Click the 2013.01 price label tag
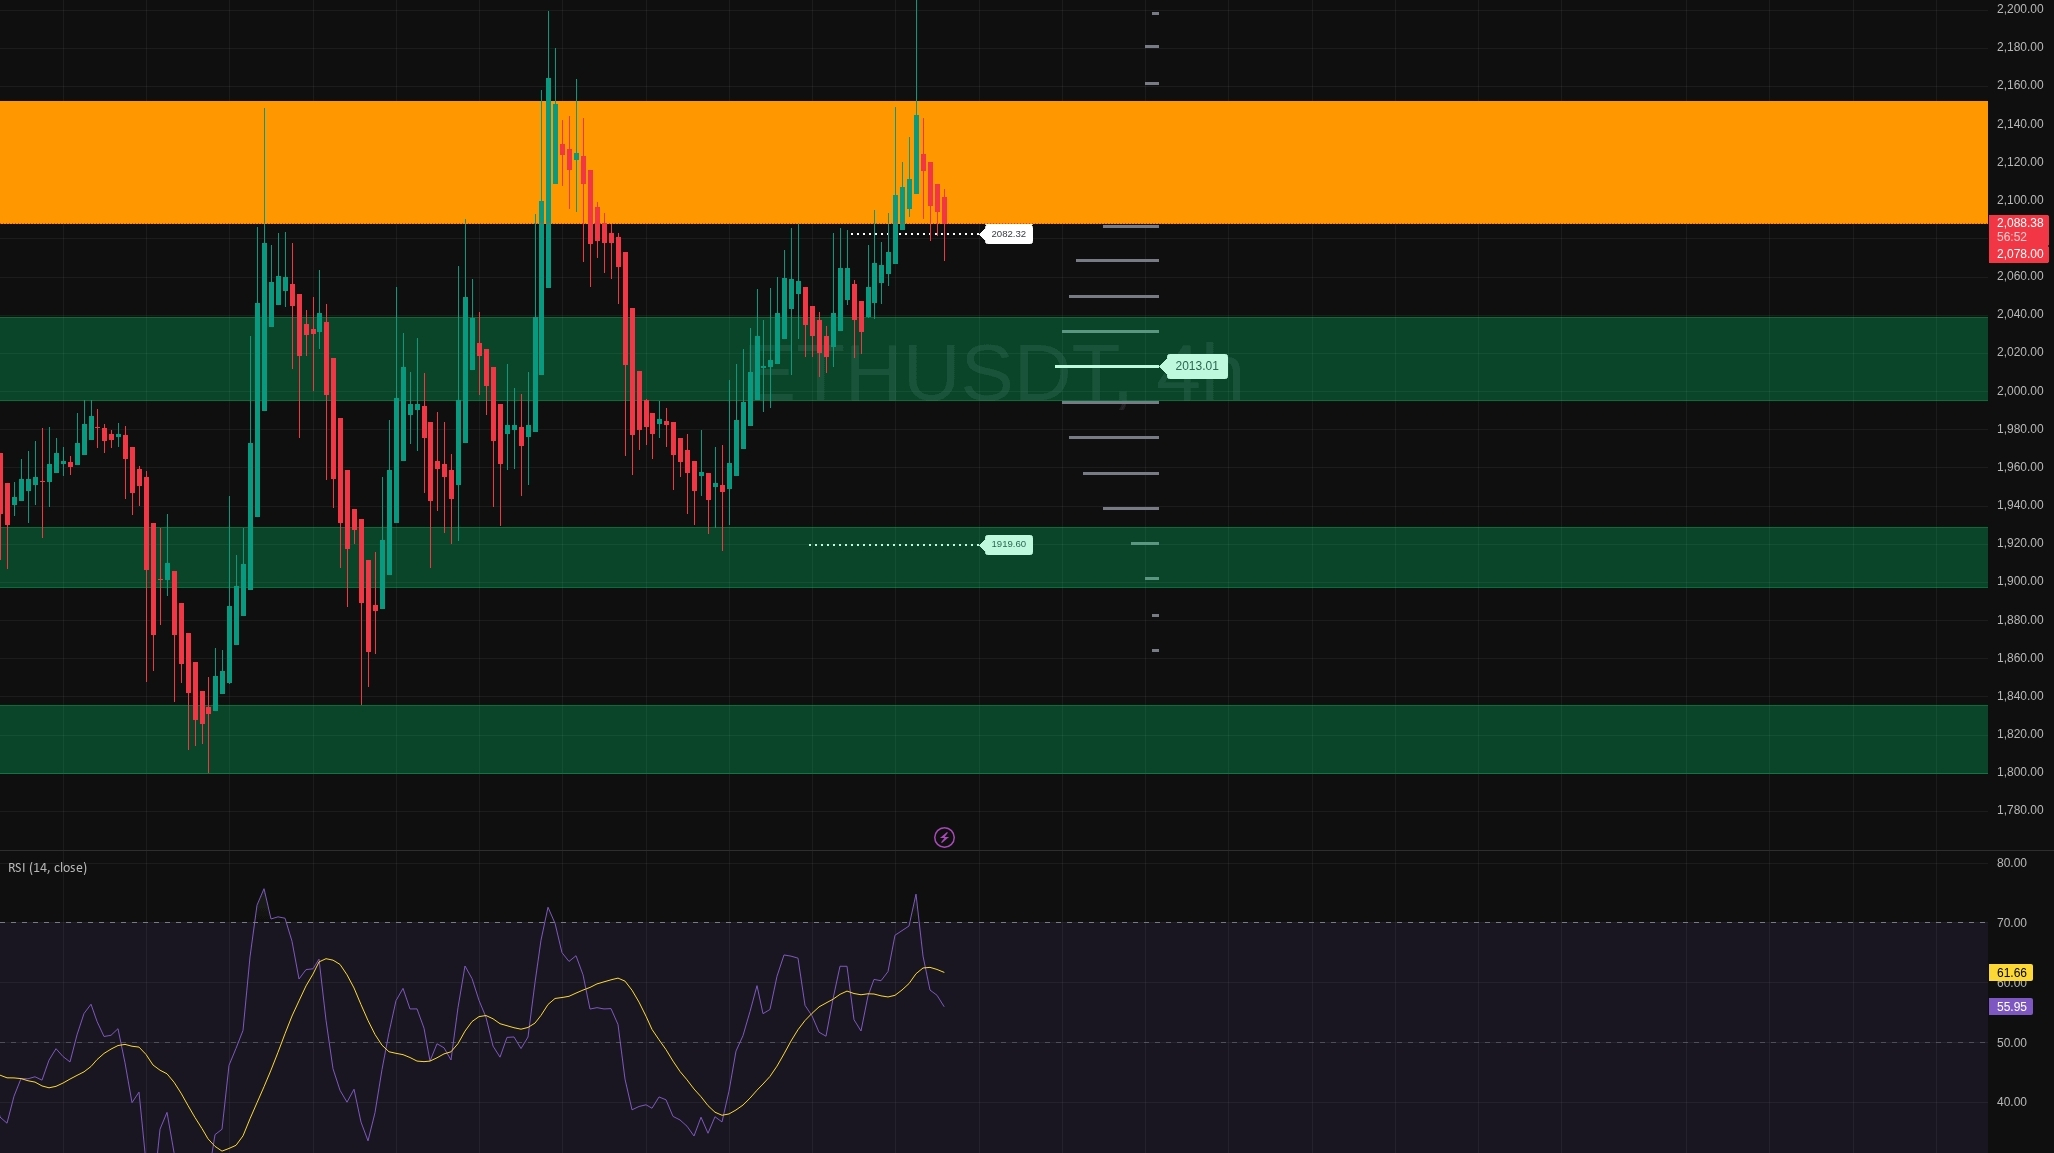This screenshot has height=1153, width=2054. click(x=1196, y=366)
